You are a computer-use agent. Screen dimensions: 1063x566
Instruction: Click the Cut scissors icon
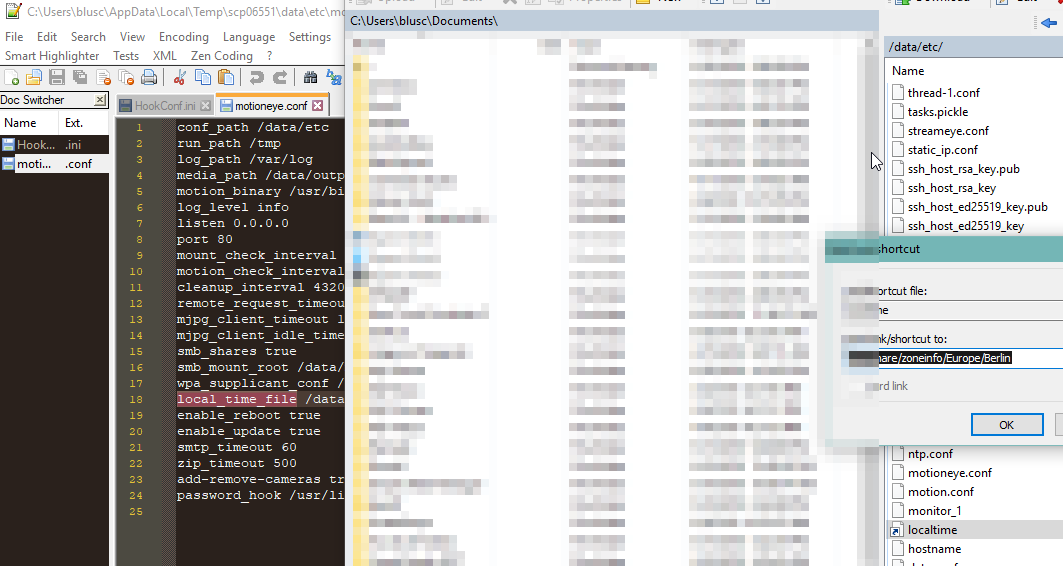180,77
